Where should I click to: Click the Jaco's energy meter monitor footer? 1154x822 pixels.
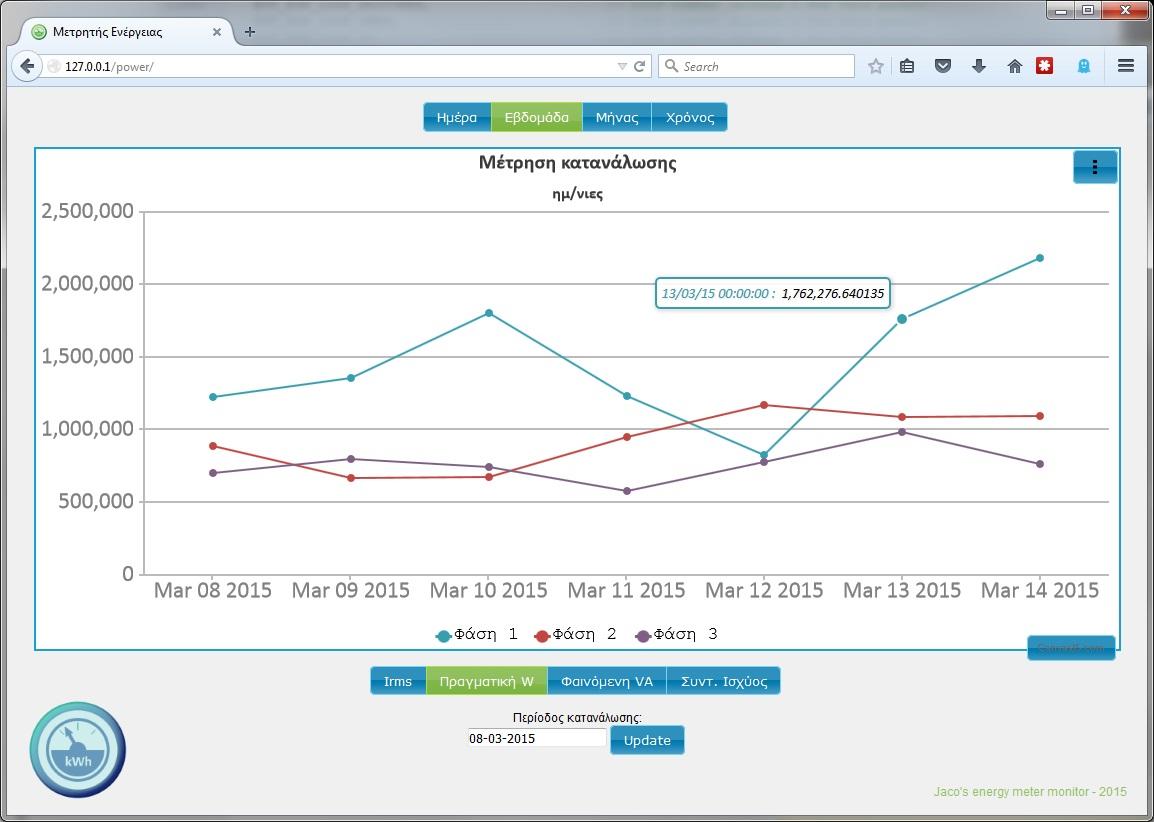tap(1030, 792)
